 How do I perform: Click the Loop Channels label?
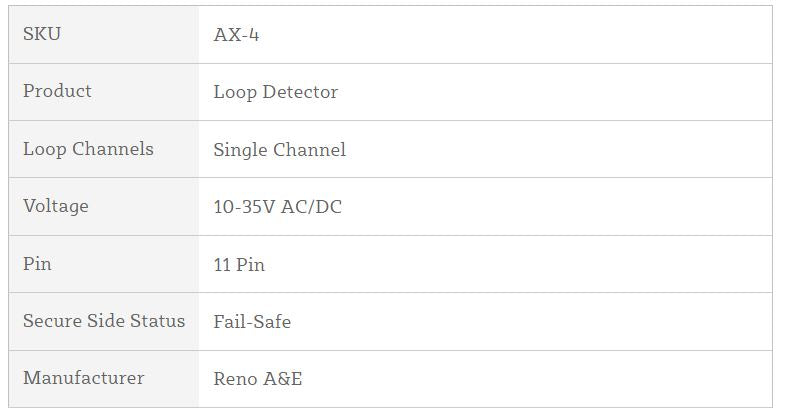(88, 149)
